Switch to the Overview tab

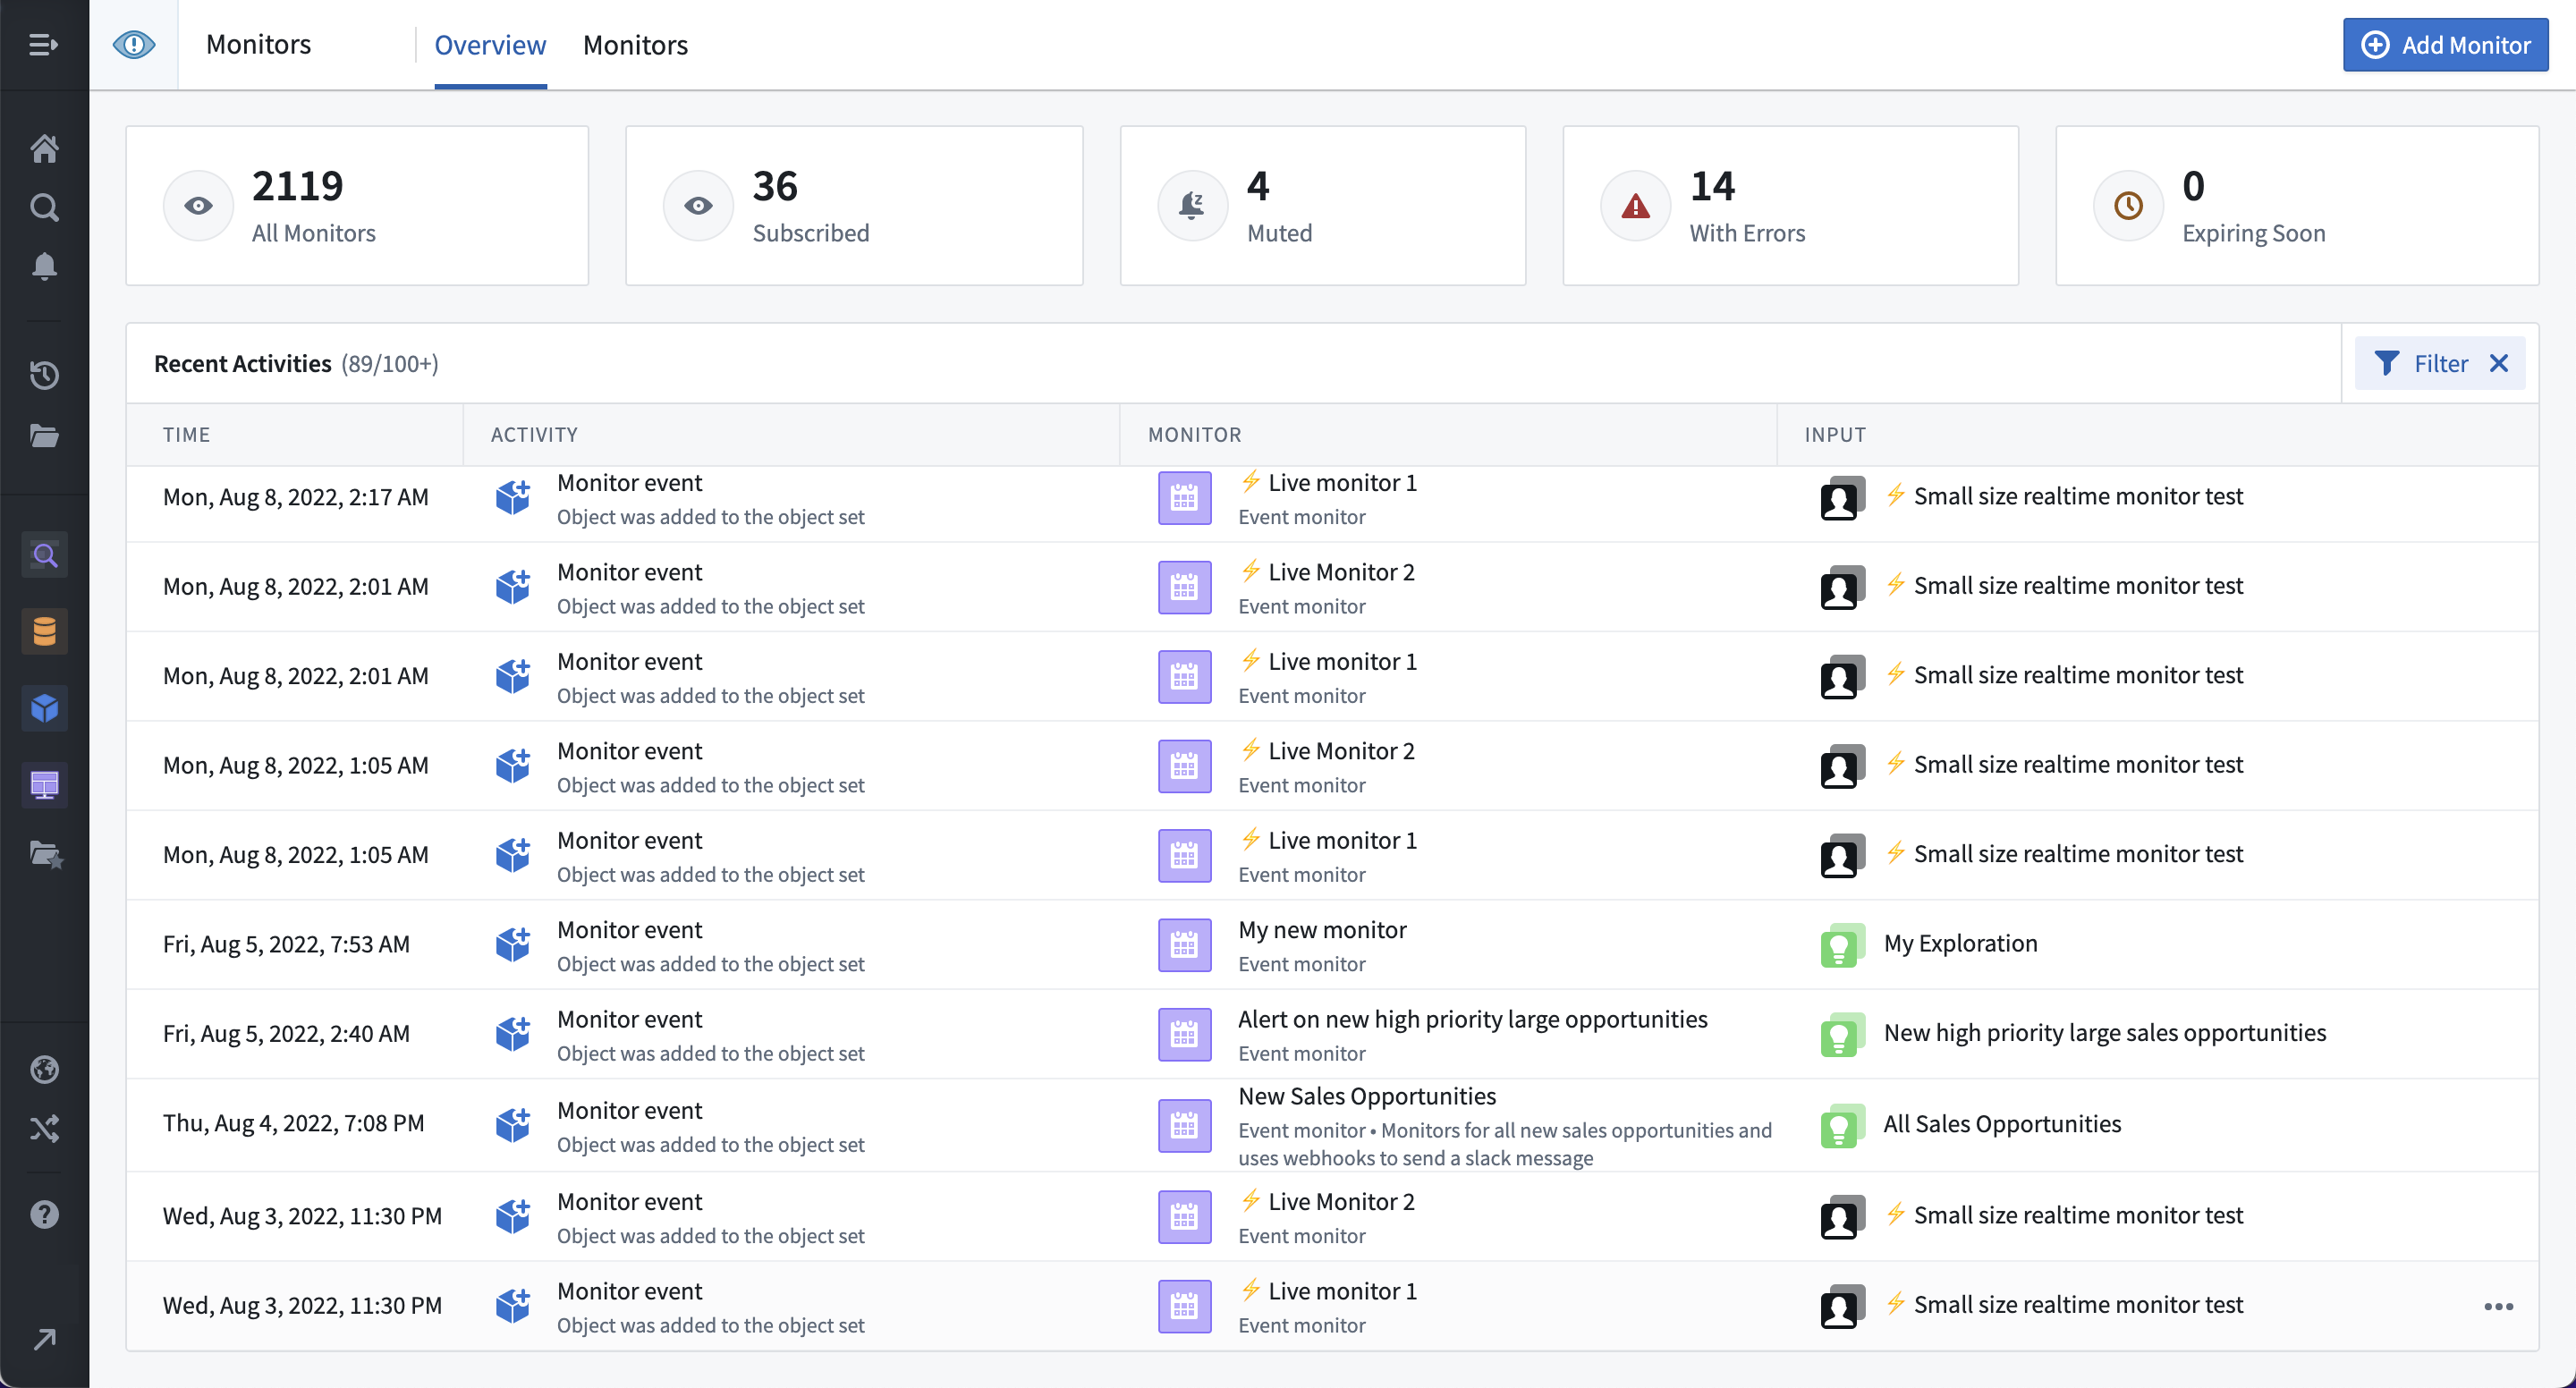490,45
